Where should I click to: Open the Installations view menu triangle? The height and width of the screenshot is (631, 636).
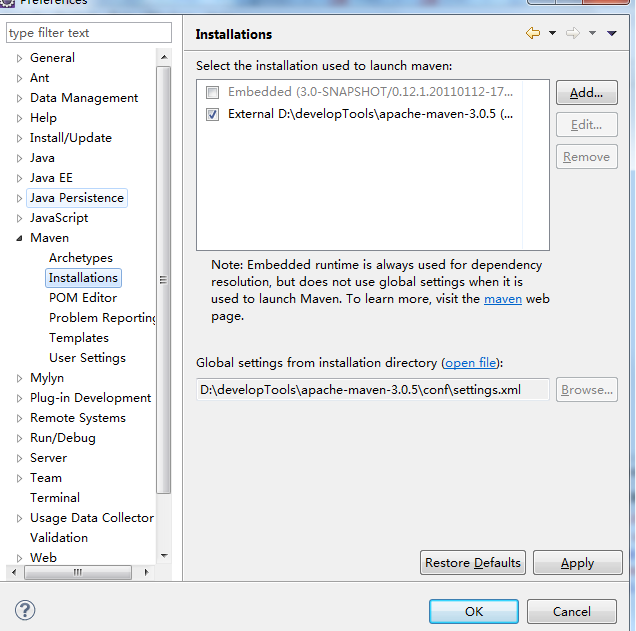tap(612, 33)
